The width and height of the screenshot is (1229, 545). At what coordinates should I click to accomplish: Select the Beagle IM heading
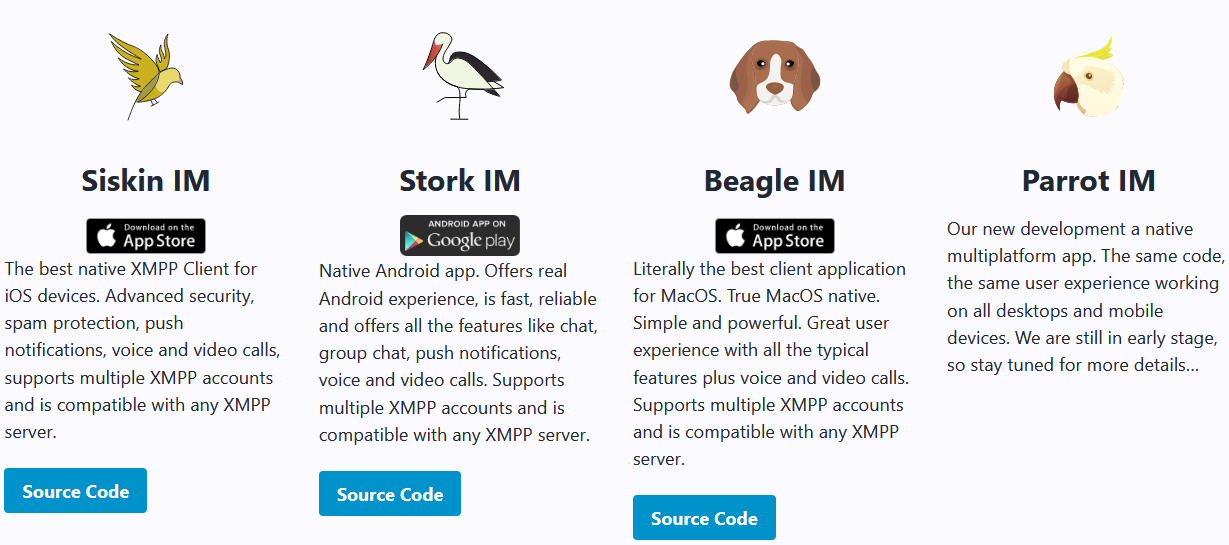775,181
